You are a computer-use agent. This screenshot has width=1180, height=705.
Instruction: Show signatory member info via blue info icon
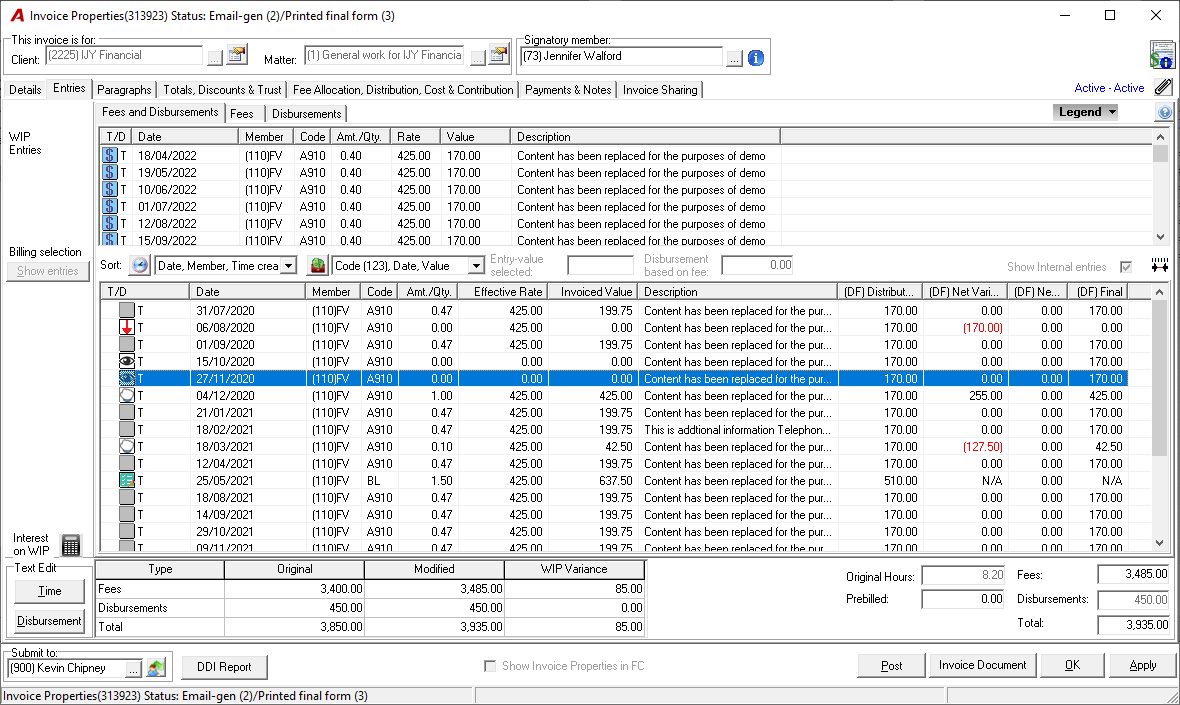tap(756, 57)
